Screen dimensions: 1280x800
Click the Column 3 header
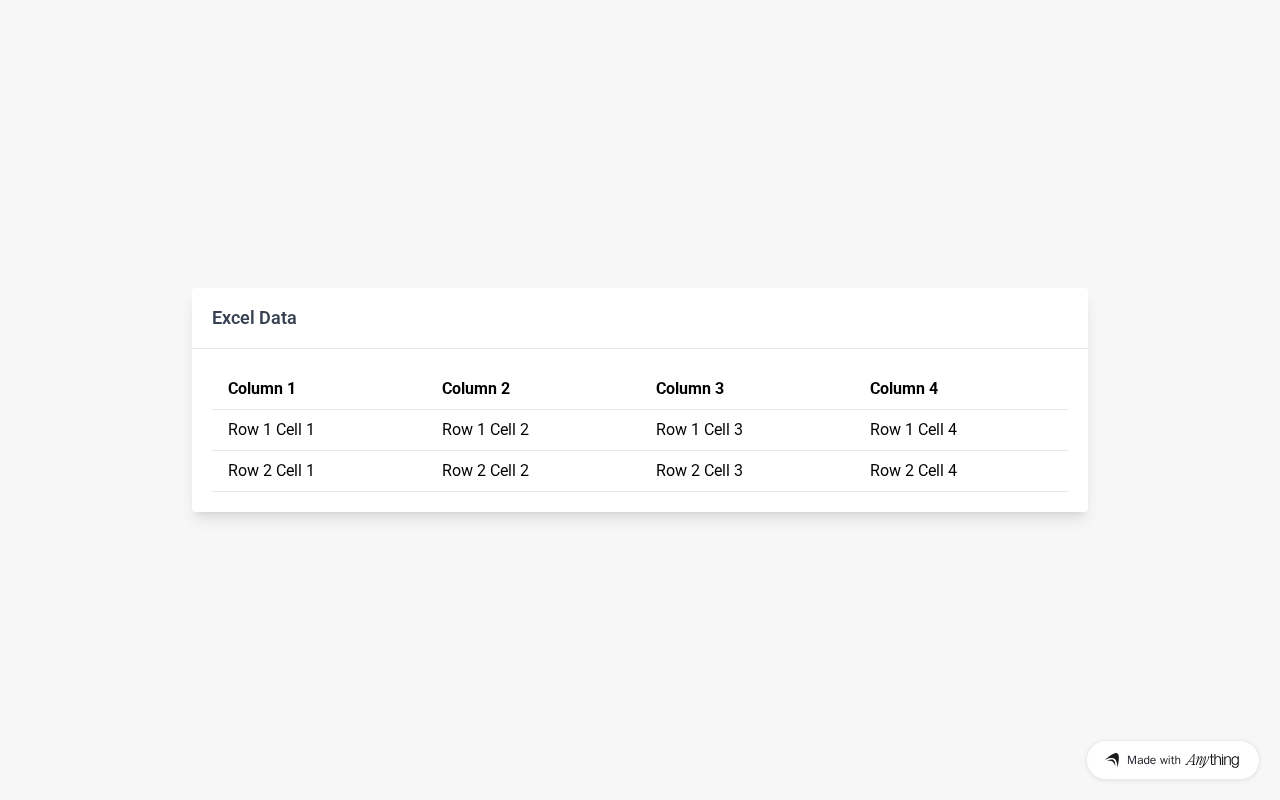pos(690,389)
